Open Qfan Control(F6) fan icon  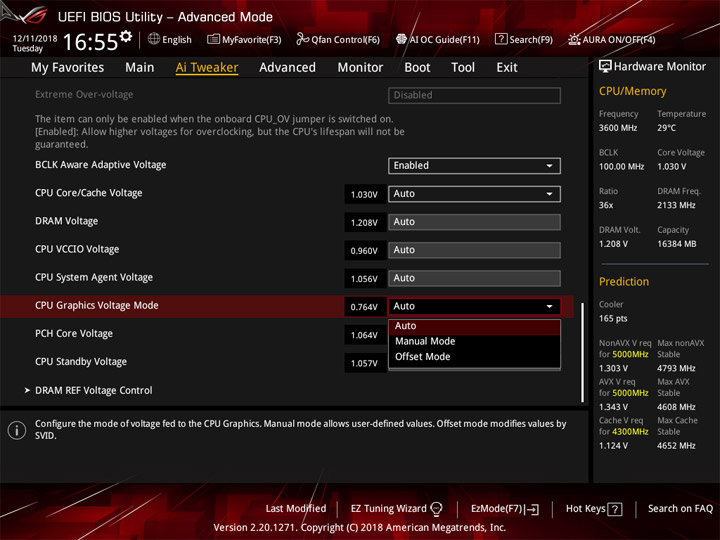[302, 39]
